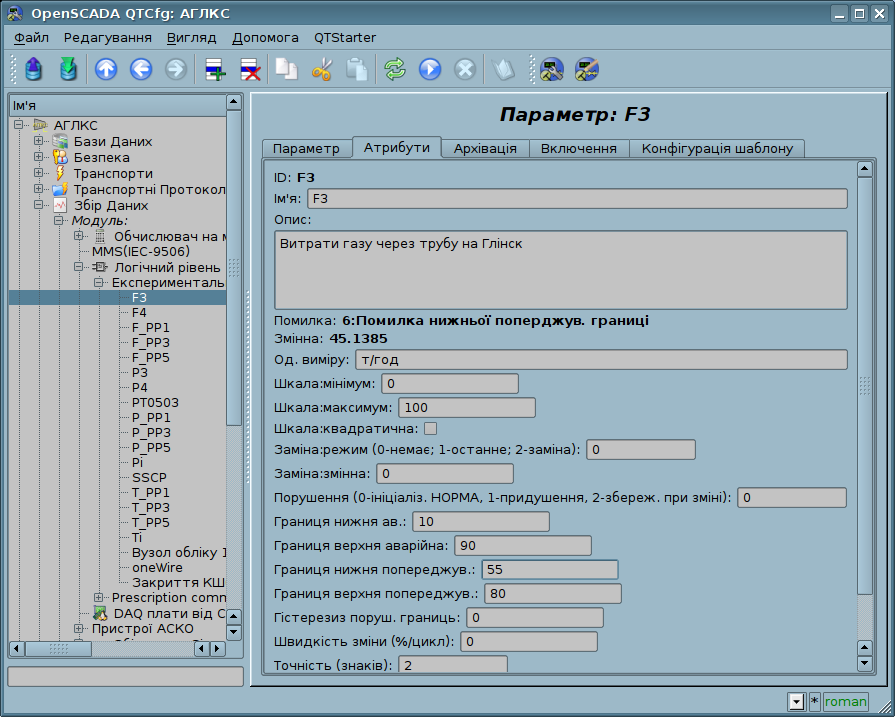
Task: Click the Add item toolbar icon
Action: point(215,69)
